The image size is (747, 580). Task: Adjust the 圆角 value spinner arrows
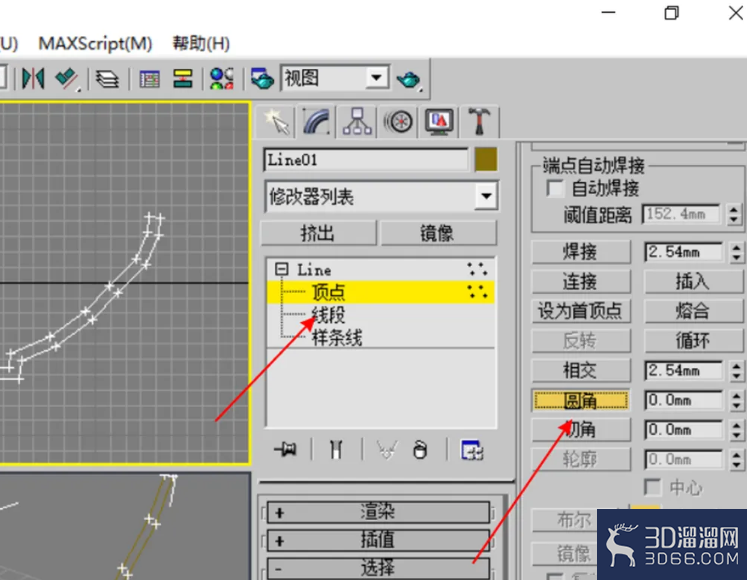point(736,400)
